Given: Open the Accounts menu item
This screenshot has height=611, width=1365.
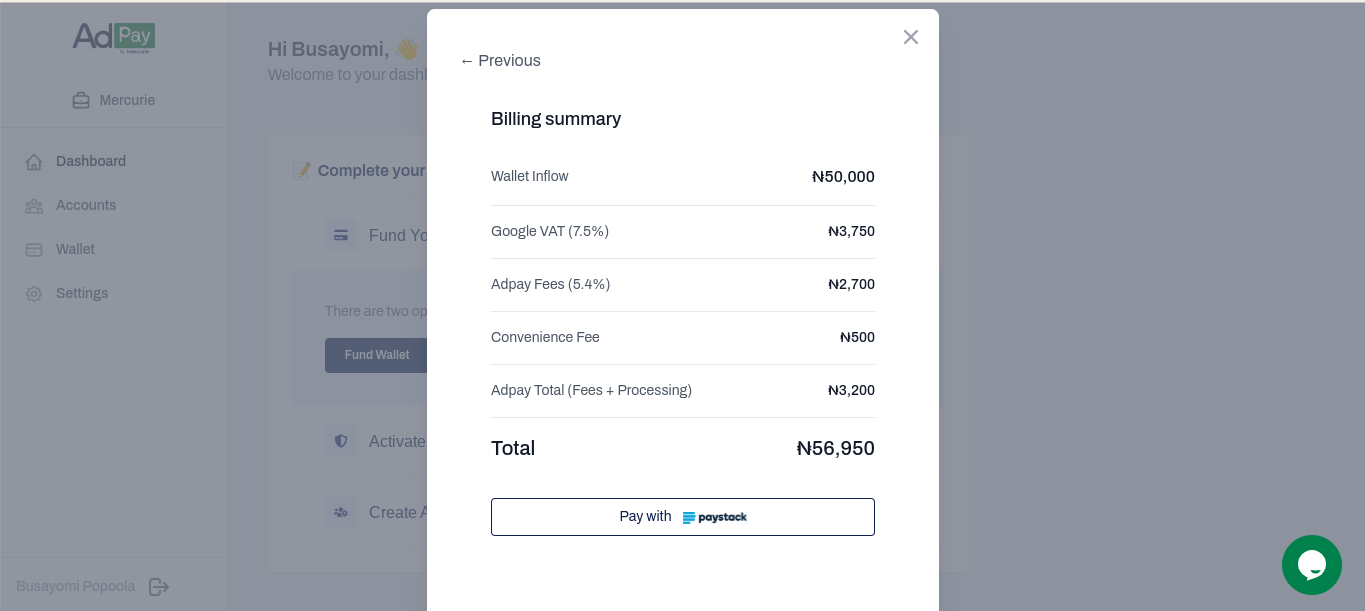Looking at the screenshot, I should (86, 205).
